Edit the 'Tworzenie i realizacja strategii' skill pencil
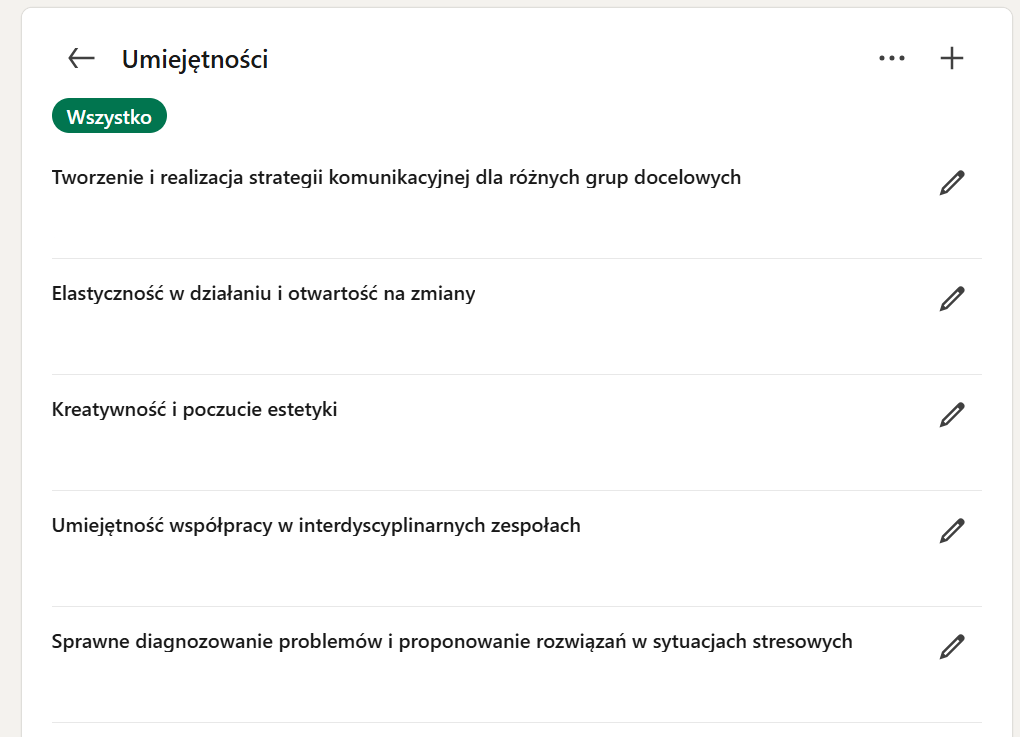 [x=952, y=183]
